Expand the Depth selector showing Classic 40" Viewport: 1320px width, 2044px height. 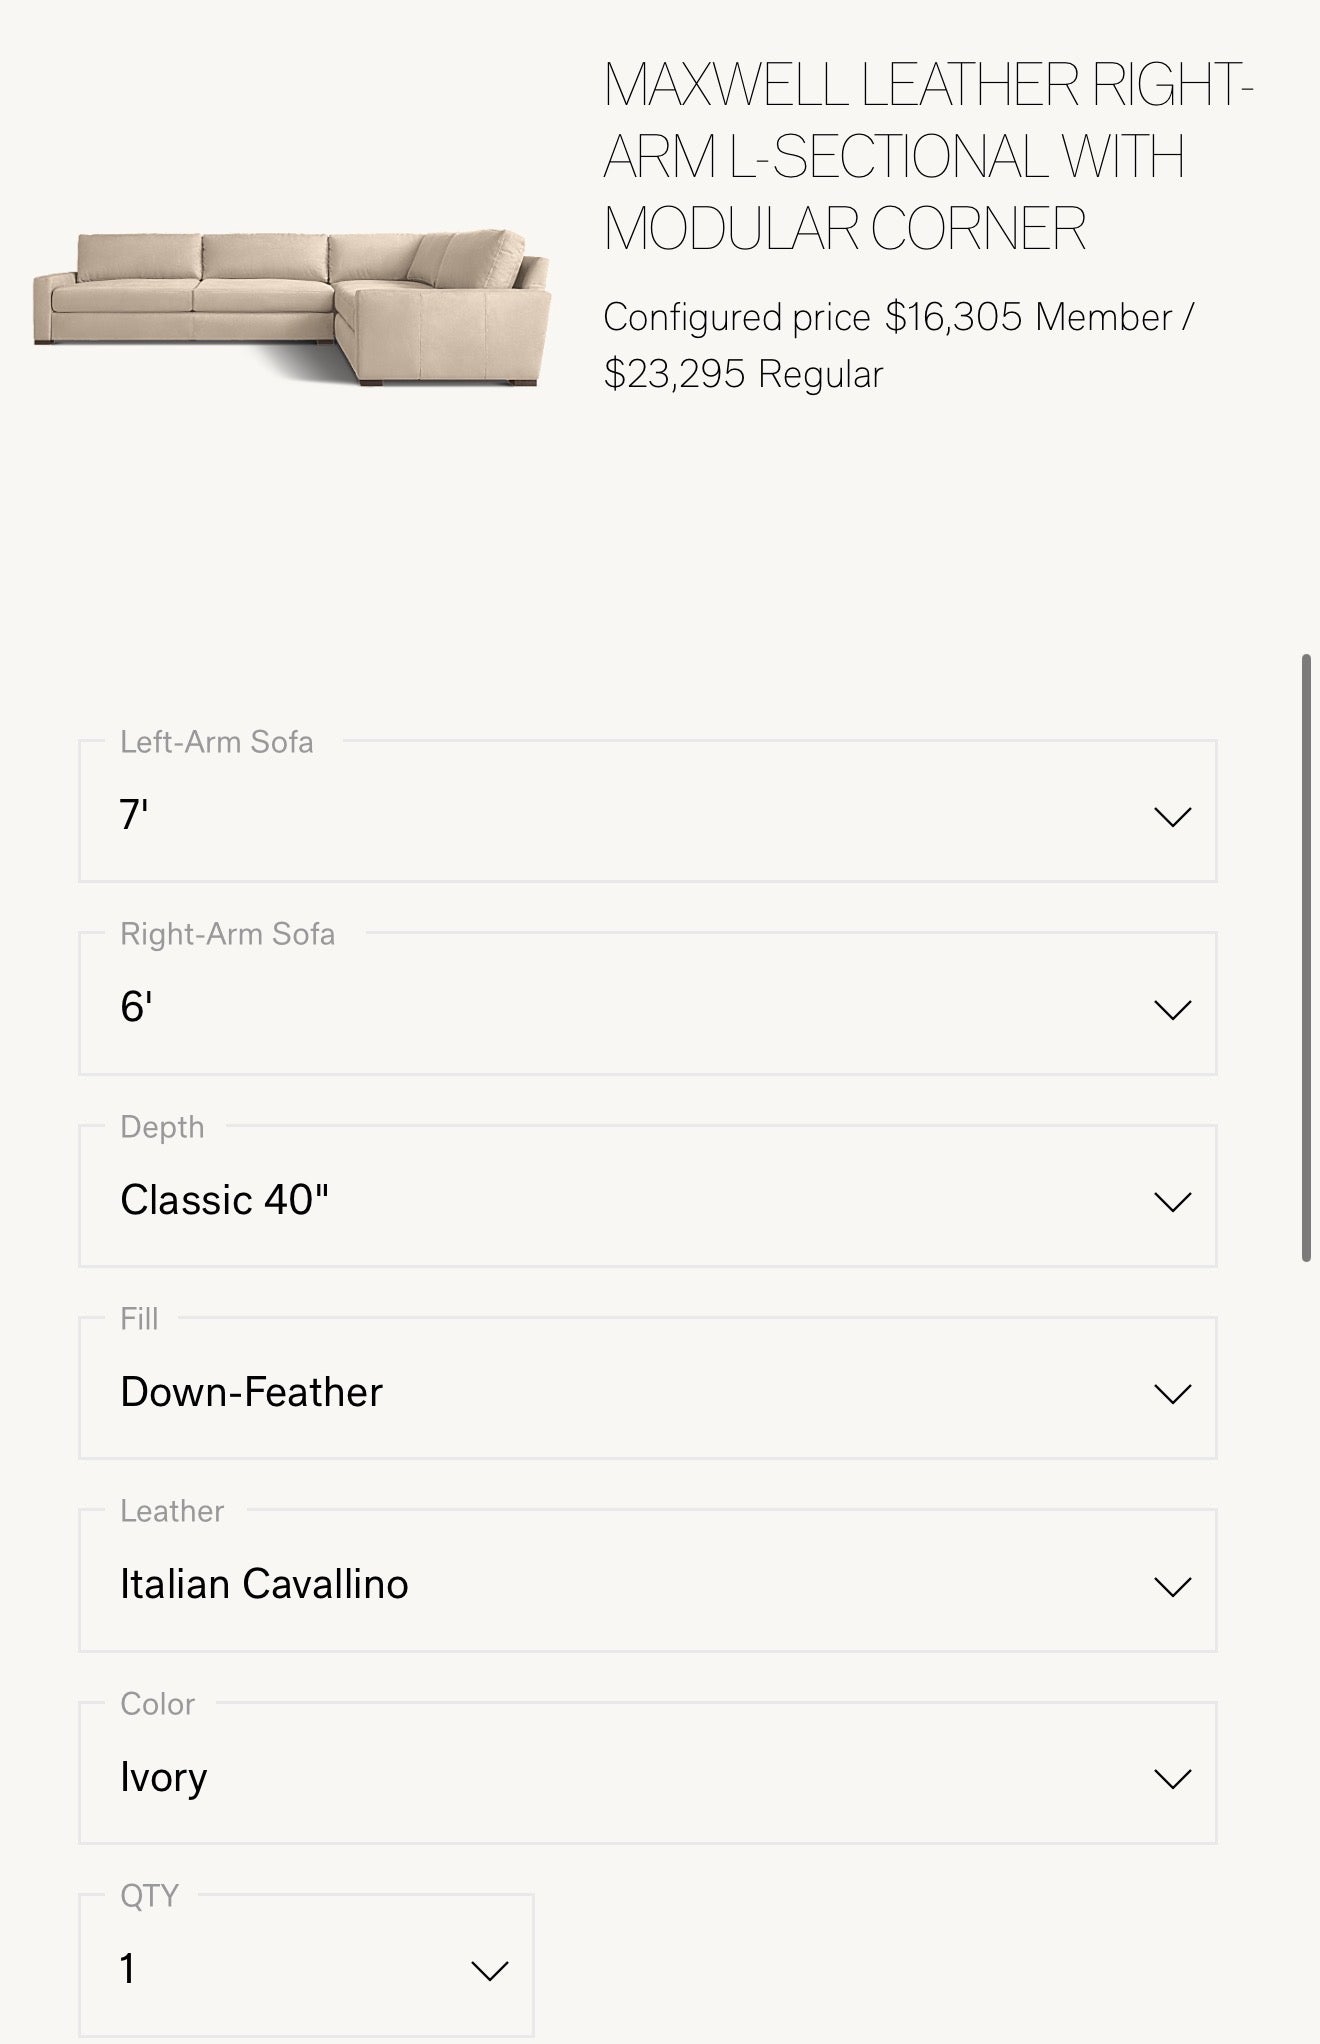(x=646, y=1196)
